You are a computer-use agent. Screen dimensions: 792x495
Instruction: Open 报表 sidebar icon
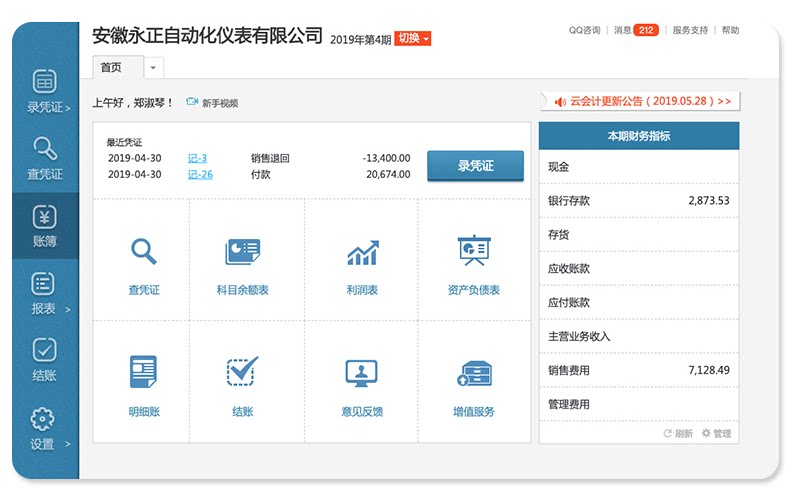(x=43, y=284)
